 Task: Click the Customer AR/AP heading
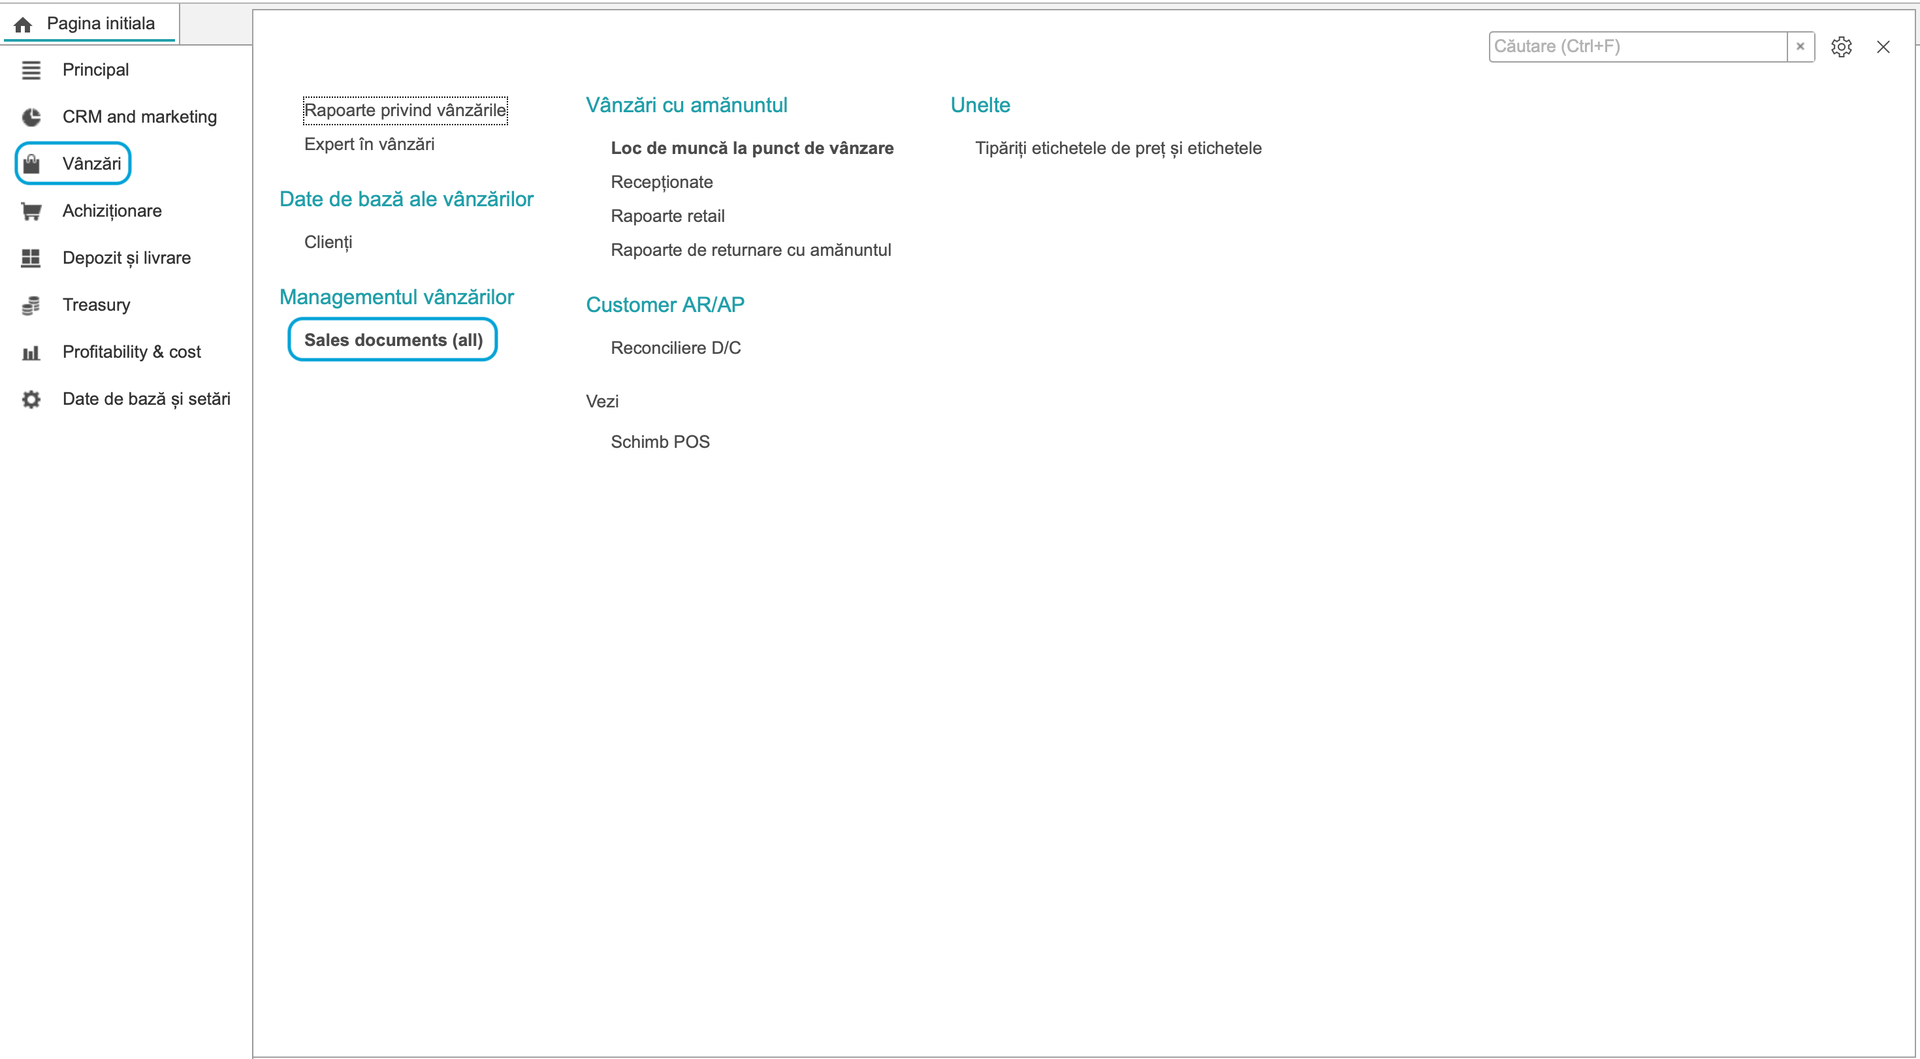665,305
